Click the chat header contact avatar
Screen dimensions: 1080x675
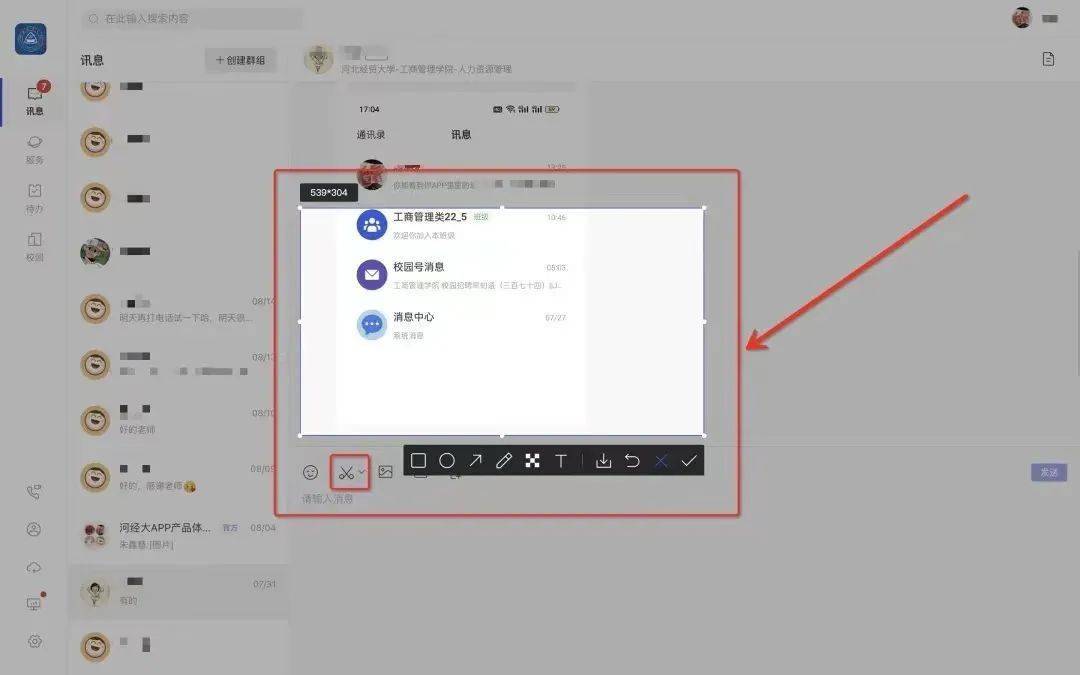click(x=319, y=60)
